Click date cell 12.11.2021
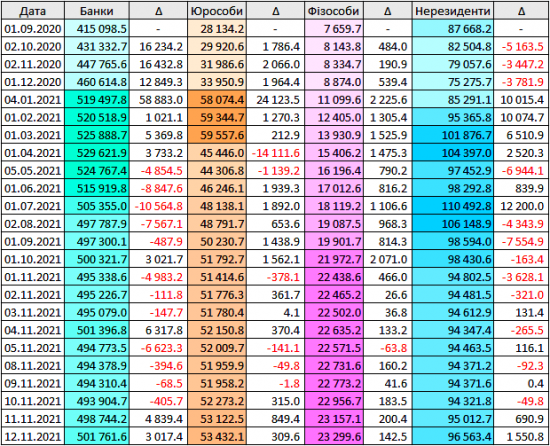This screenshot has height=446, width=550. [33, 437]
